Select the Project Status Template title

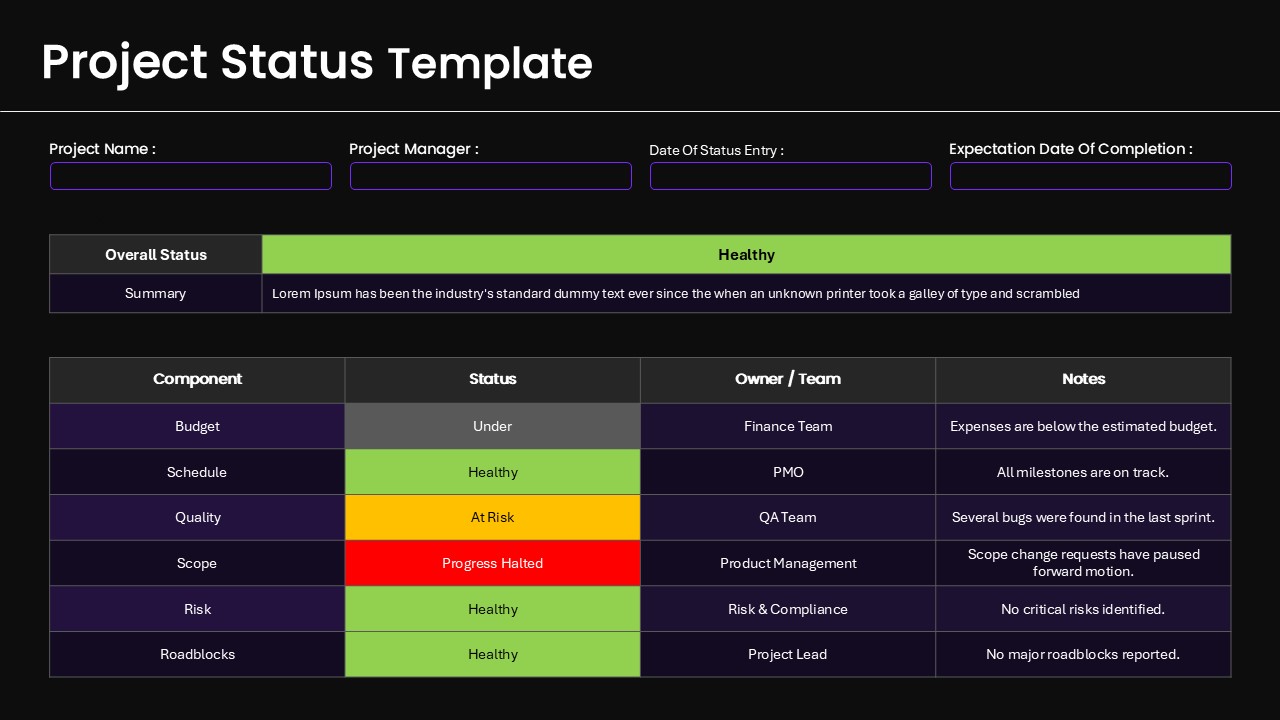[317, 62]
